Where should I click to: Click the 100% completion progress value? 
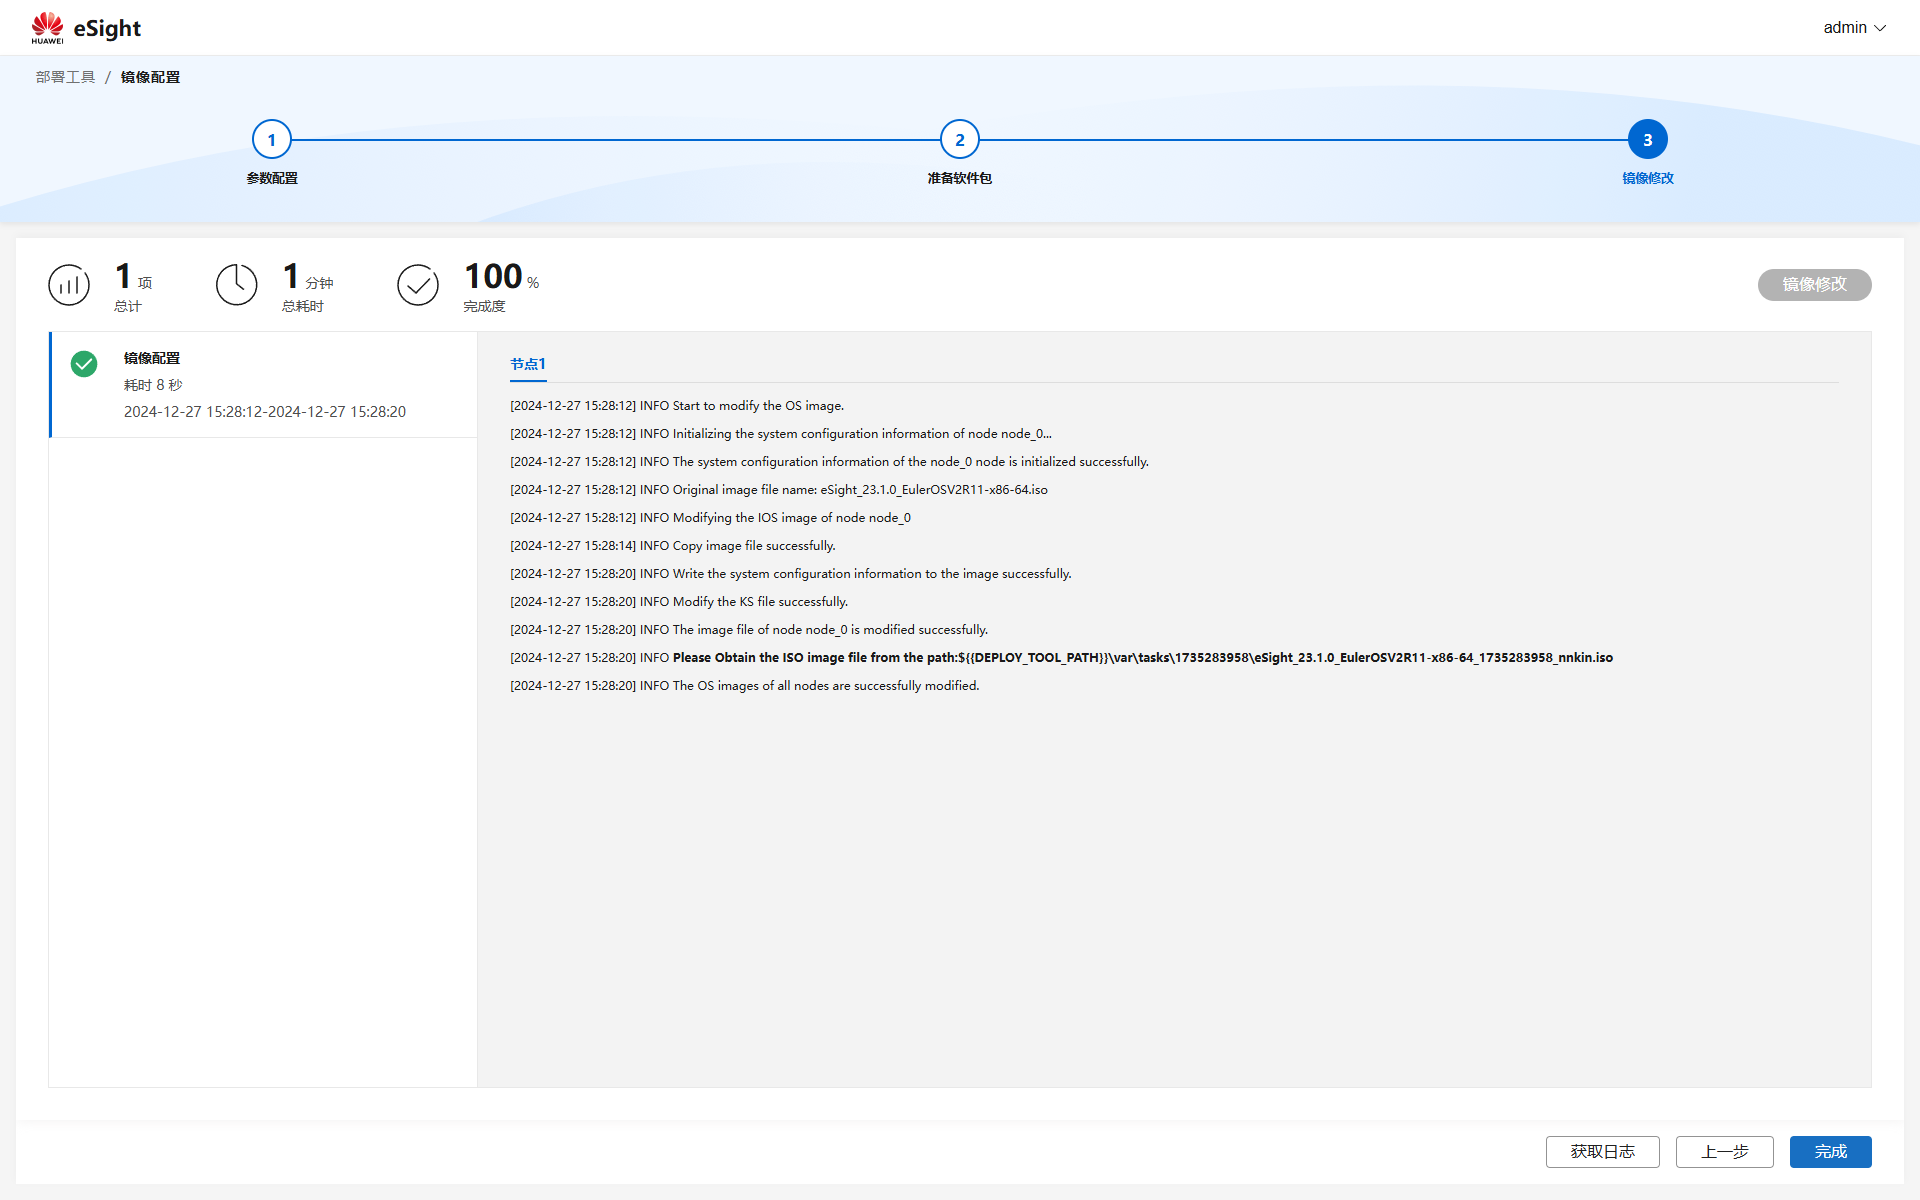click(494, 277)
